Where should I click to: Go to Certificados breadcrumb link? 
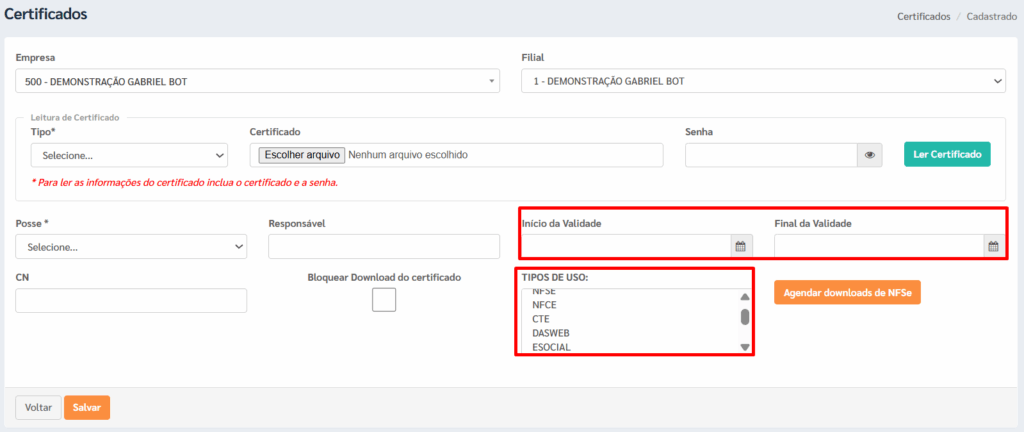point(923,16)
